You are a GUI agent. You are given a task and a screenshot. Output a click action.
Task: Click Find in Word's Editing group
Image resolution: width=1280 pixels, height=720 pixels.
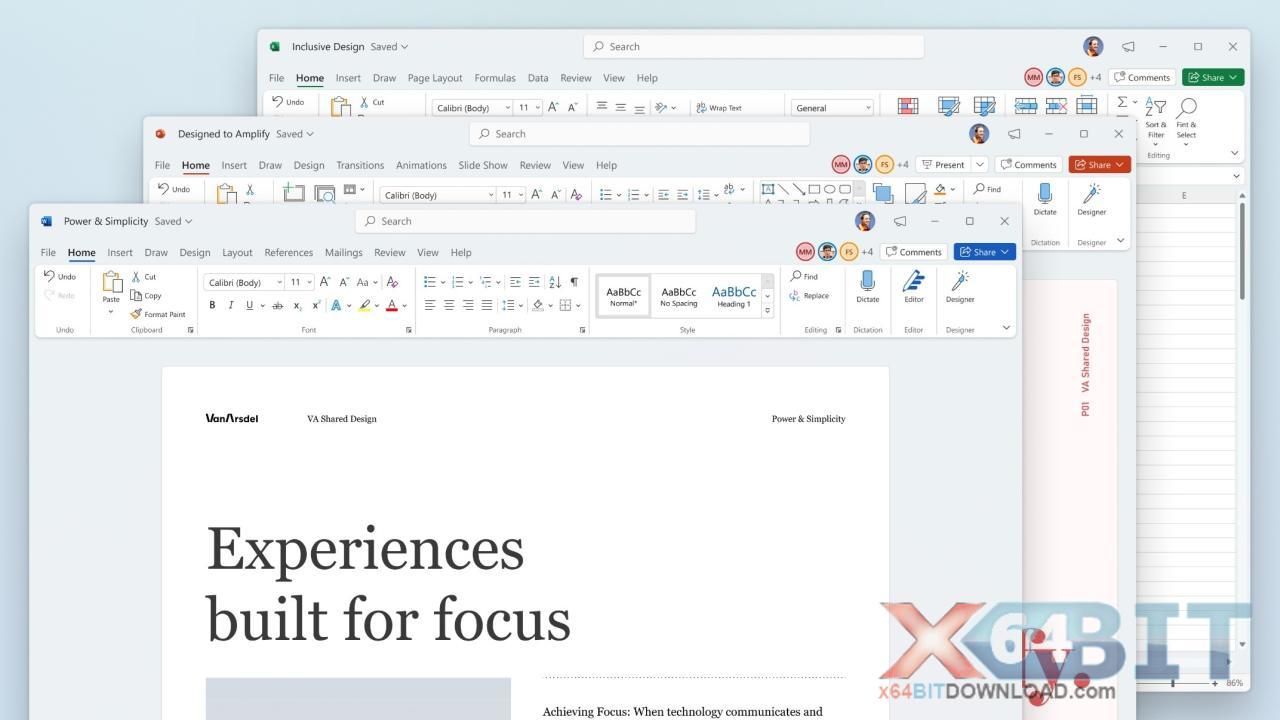[x=804, y=276]
